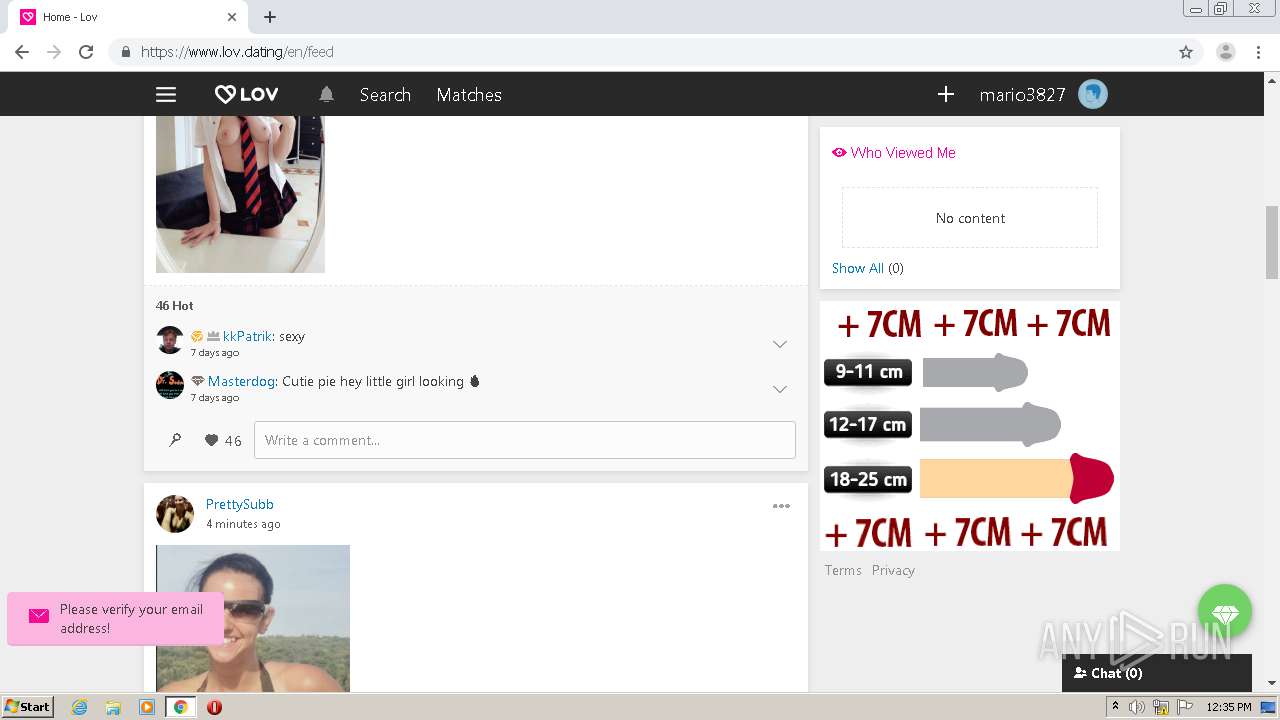Open the volume tray icon
Screen dimensions: 1280x720
(1137, 707)
